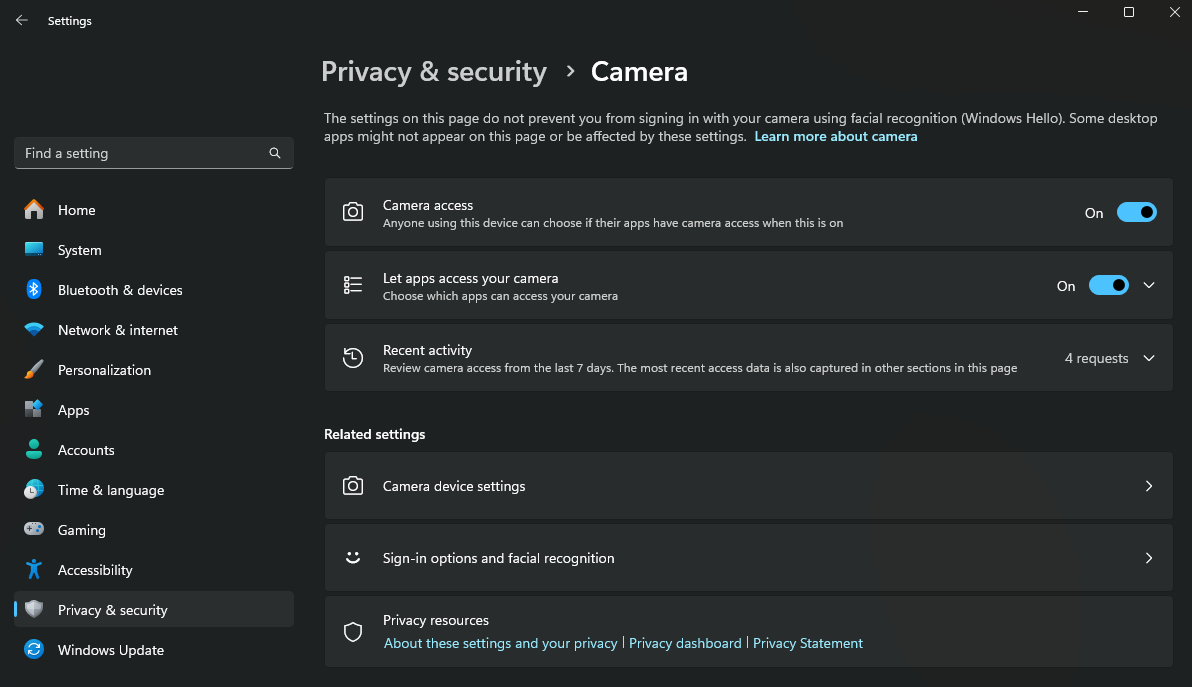Click the Windows Update sync icon
1192x687 pixels.
34,650
